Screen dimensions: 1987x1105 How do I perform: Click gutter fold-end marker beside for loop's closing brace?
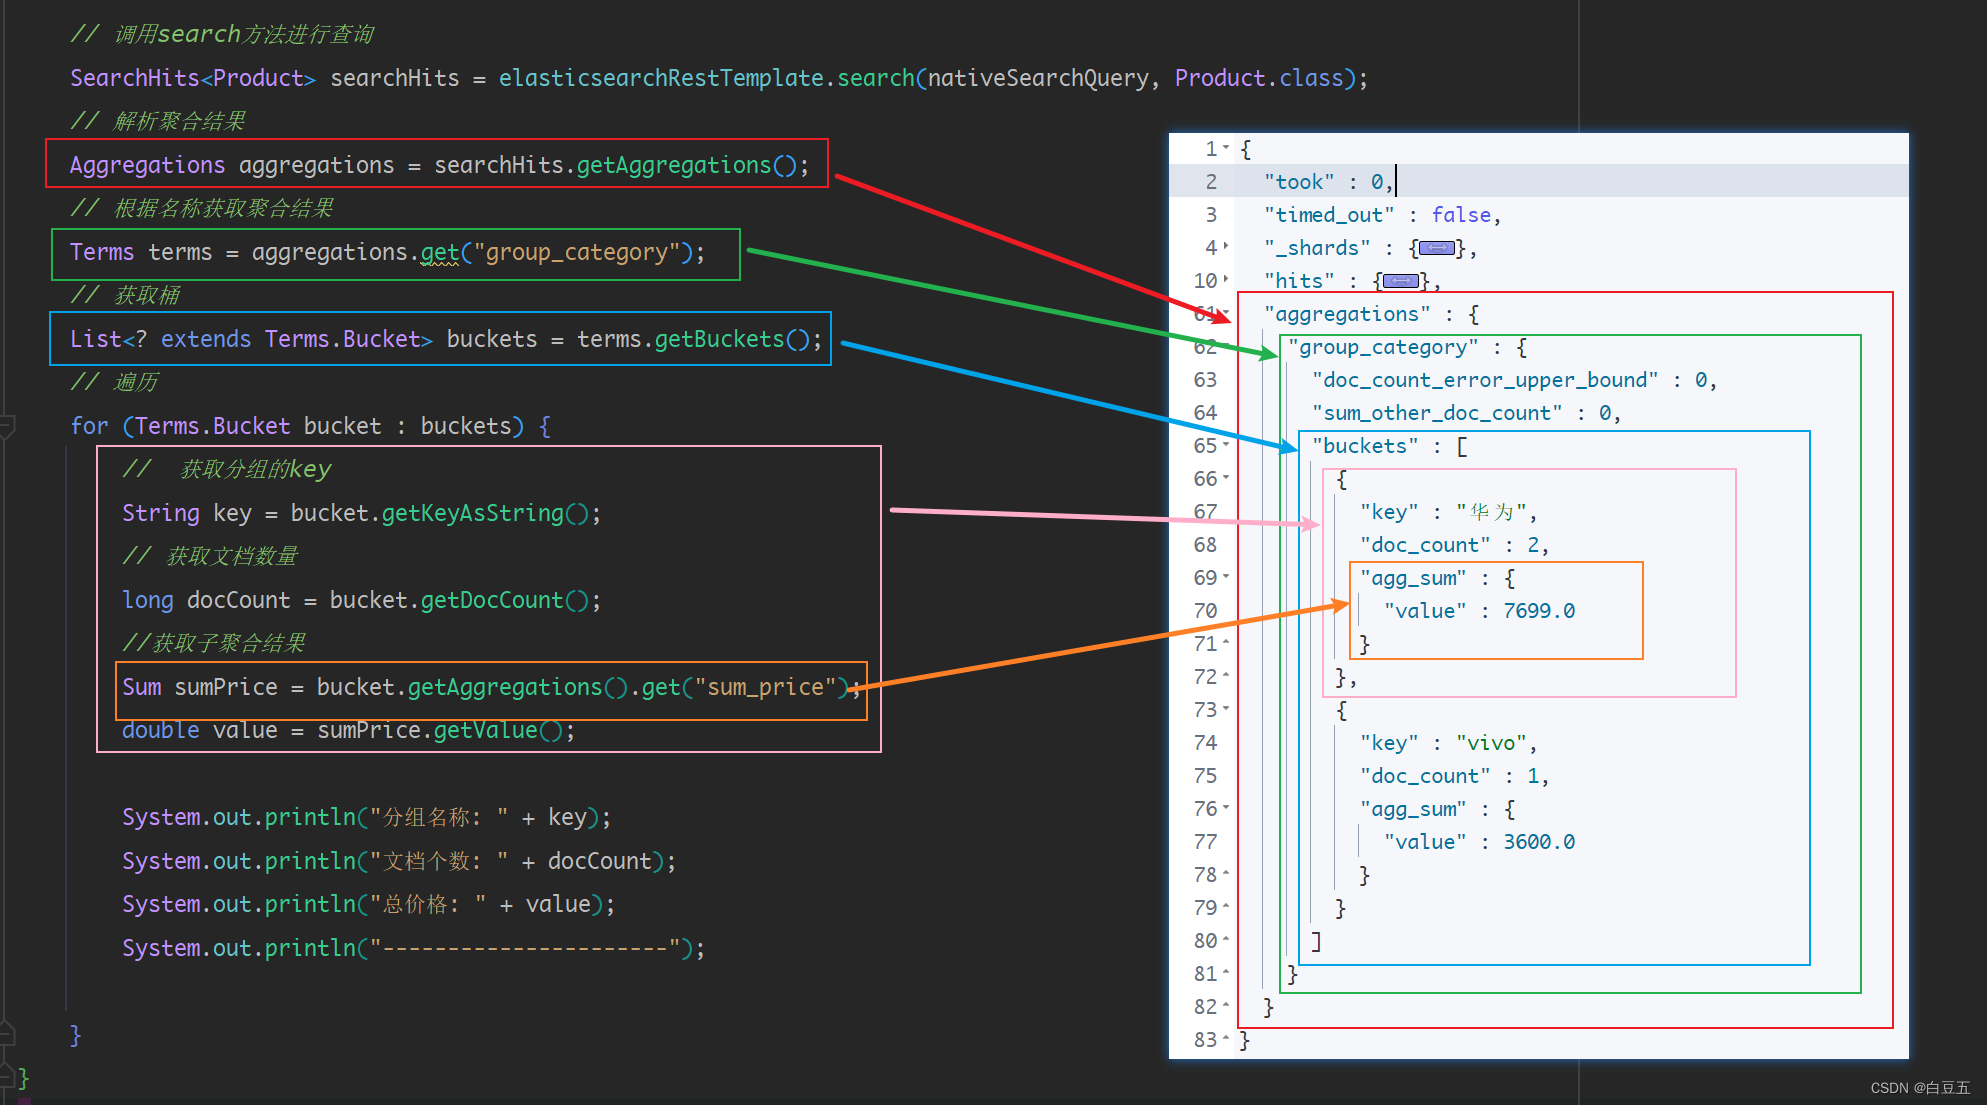[x=6, y=1034]
